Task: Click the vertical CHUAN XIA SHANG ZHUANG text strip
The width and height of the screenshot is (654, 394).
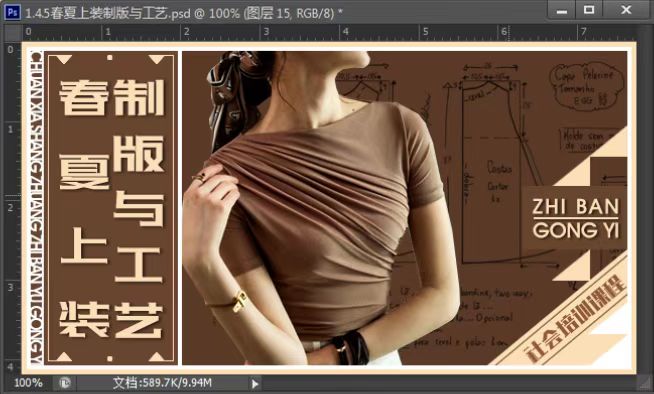Action: 36,207
